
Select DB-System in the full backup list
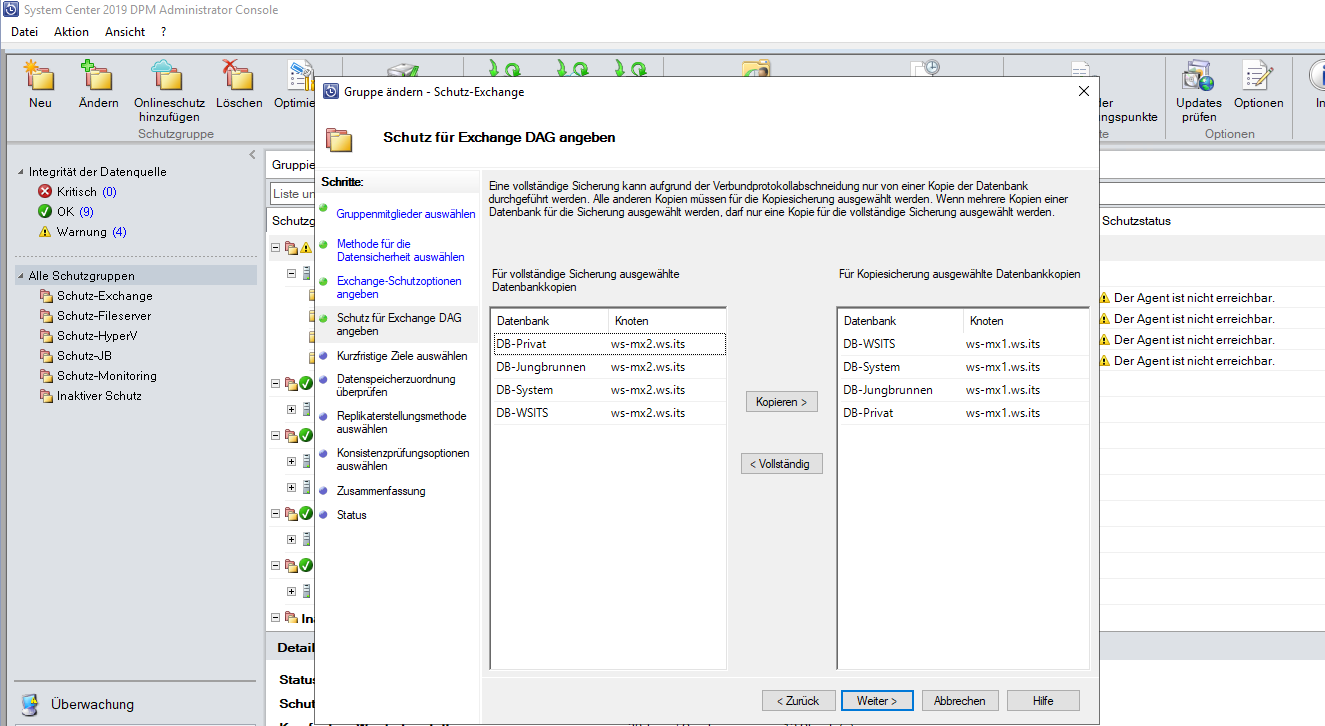(608, 390)
